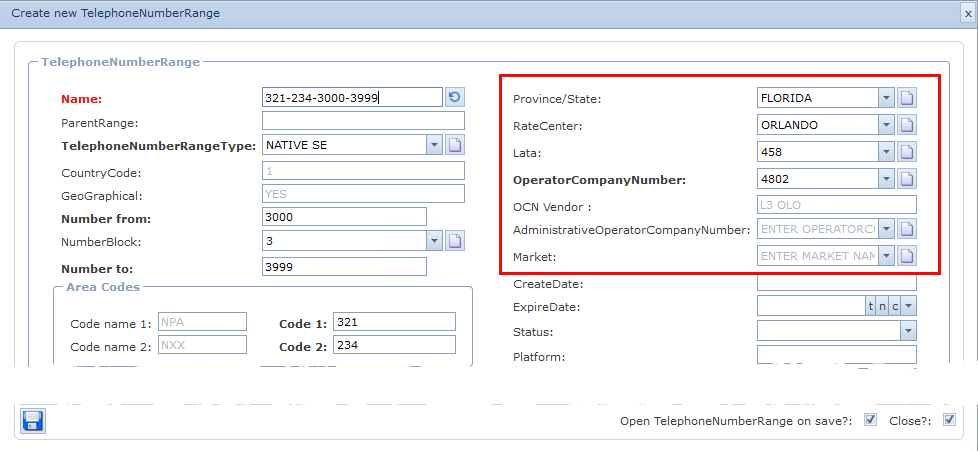Click the document icon beside Province/State
The image size is (978, 451).
coord(907,98)
